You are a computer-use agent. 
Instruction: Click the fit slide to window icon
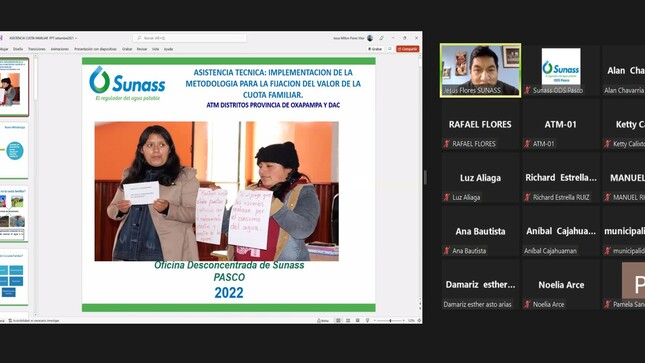click(x=419, y=321)
